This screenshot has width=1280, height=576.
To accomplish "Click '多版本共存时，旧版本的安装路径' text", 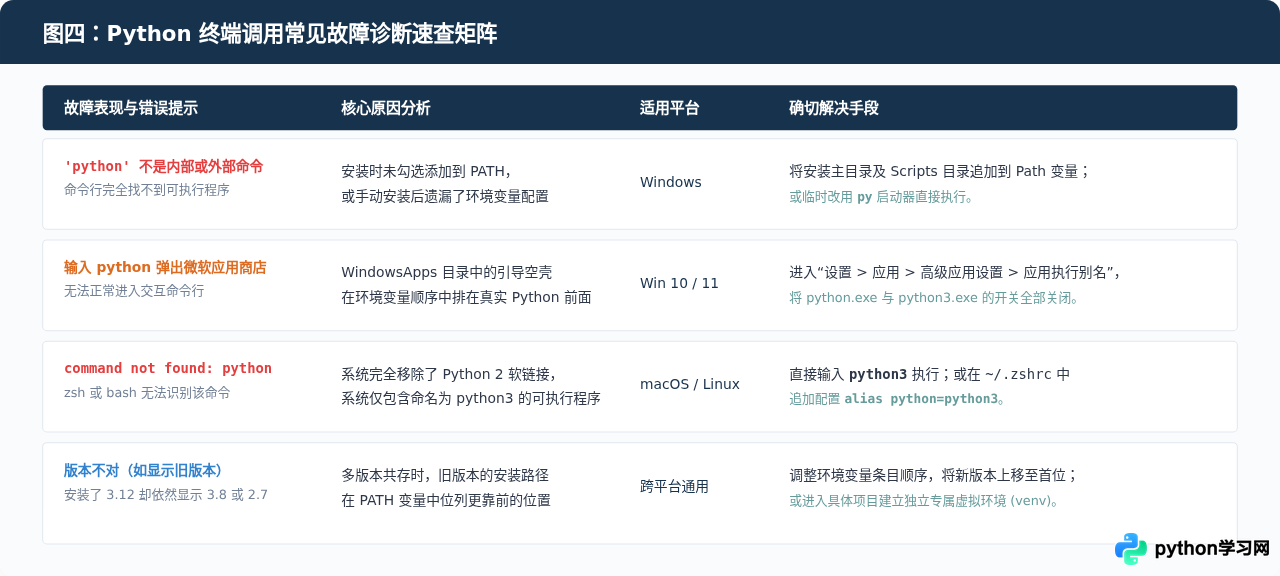I will tap(445, 475).
